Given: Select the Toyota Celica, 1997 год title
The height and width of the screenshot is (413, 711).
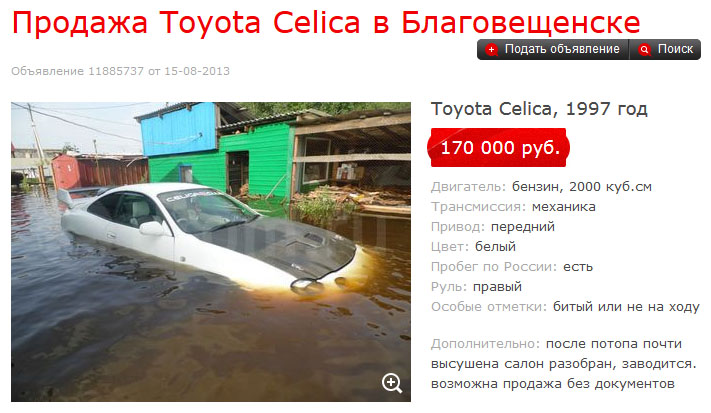Looking at the screenshot, I should click(539, 109).
